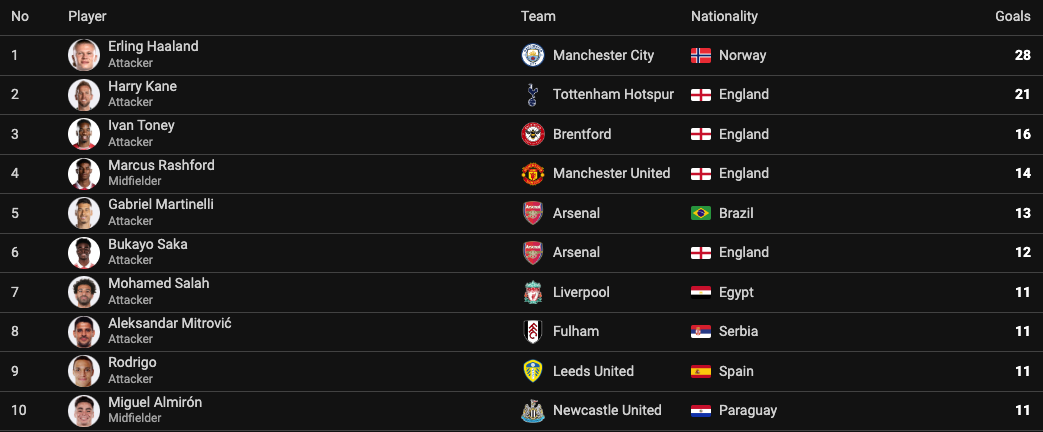Select the Brentford club badge
This screenshot has height=432, width=1043.
(532, 134)
